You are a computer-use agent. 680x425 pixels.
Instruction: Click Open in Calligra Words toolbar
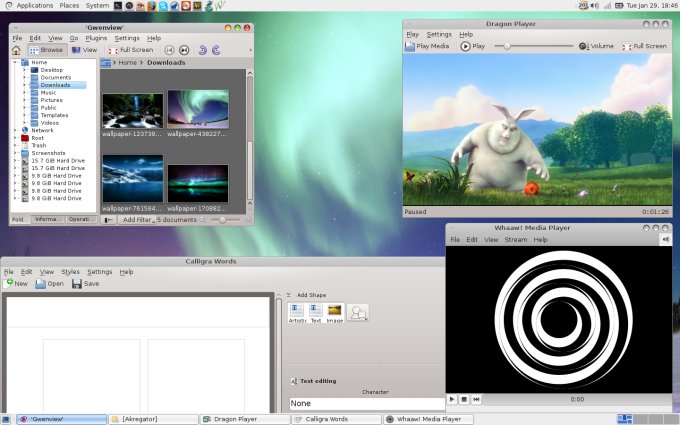(49, 284)
